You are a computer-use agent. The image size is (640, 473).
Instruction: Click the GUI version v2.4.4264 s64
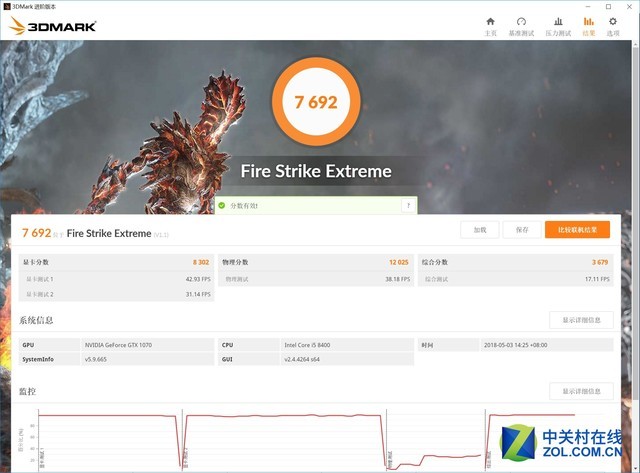[x=302, y=360]
